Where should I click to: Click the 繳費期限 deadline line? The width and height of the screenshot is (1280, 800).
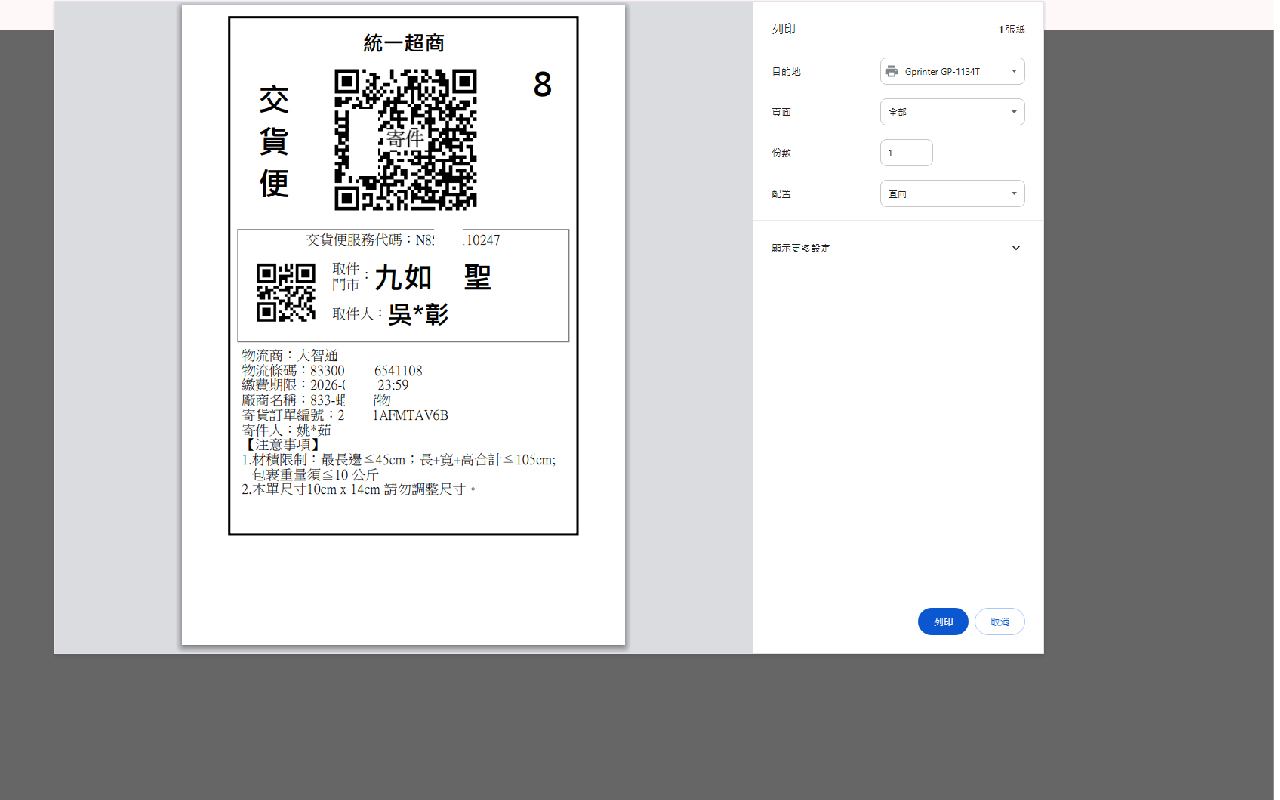tap(325, 385)
